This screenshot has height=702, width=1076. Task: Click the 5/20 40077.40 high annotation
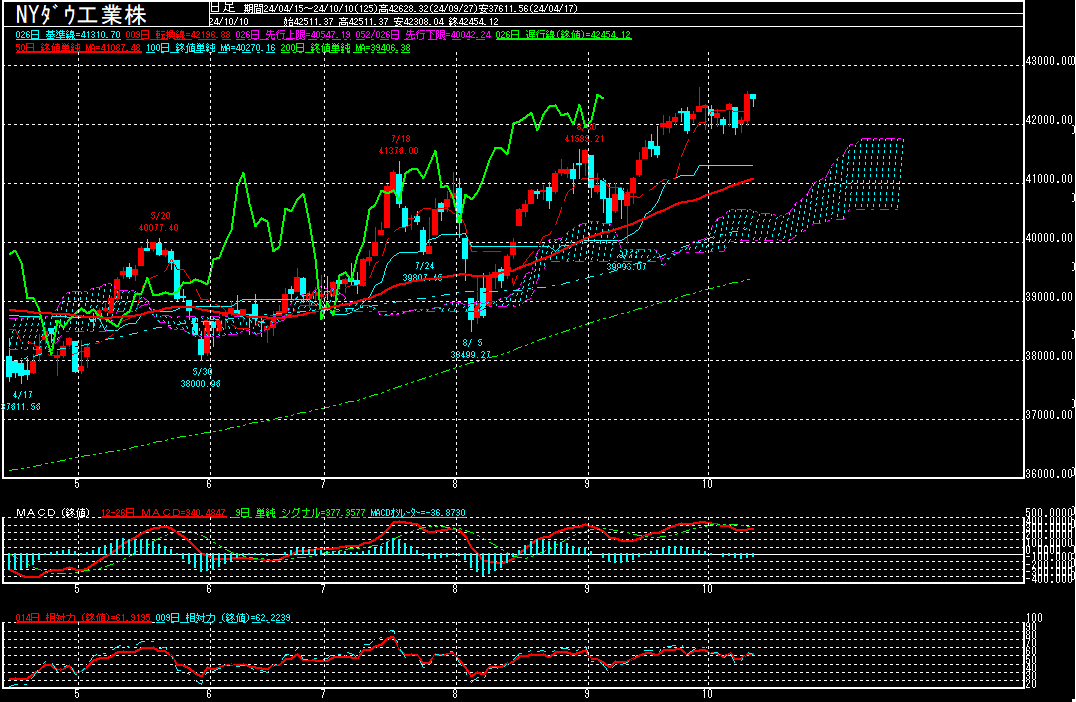(x=159, y=222)
